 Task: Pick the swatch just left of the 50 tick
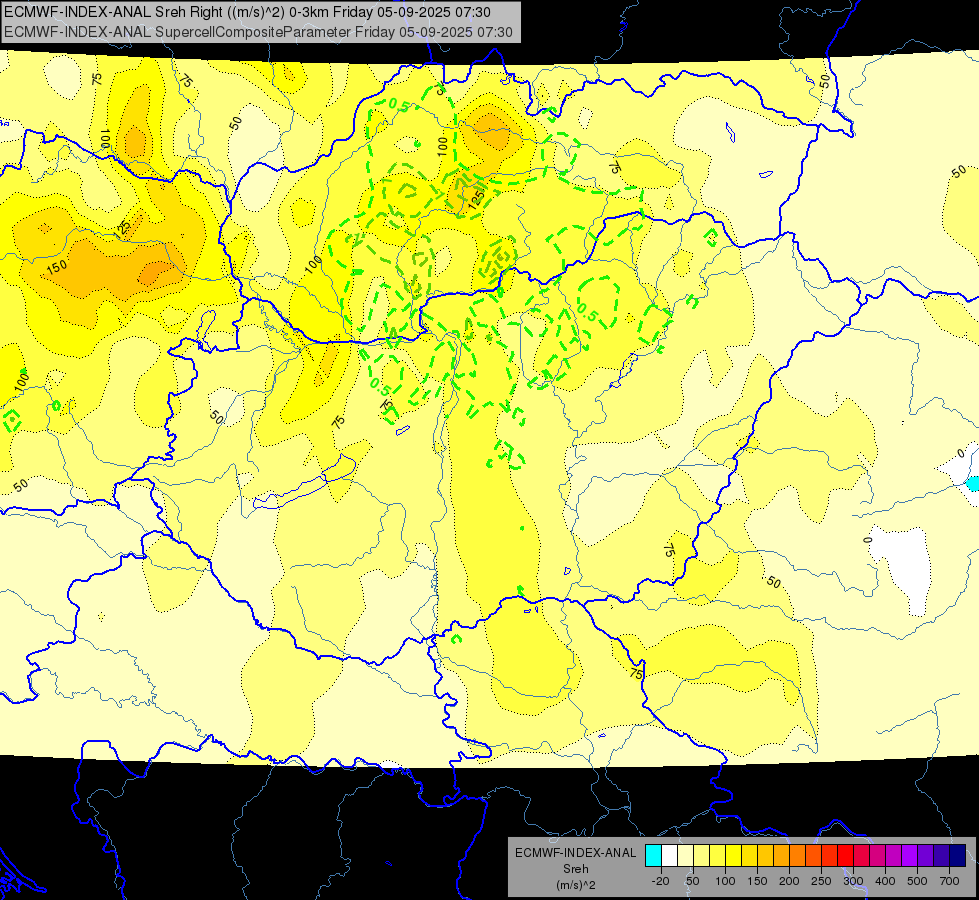tap(686, 856)
